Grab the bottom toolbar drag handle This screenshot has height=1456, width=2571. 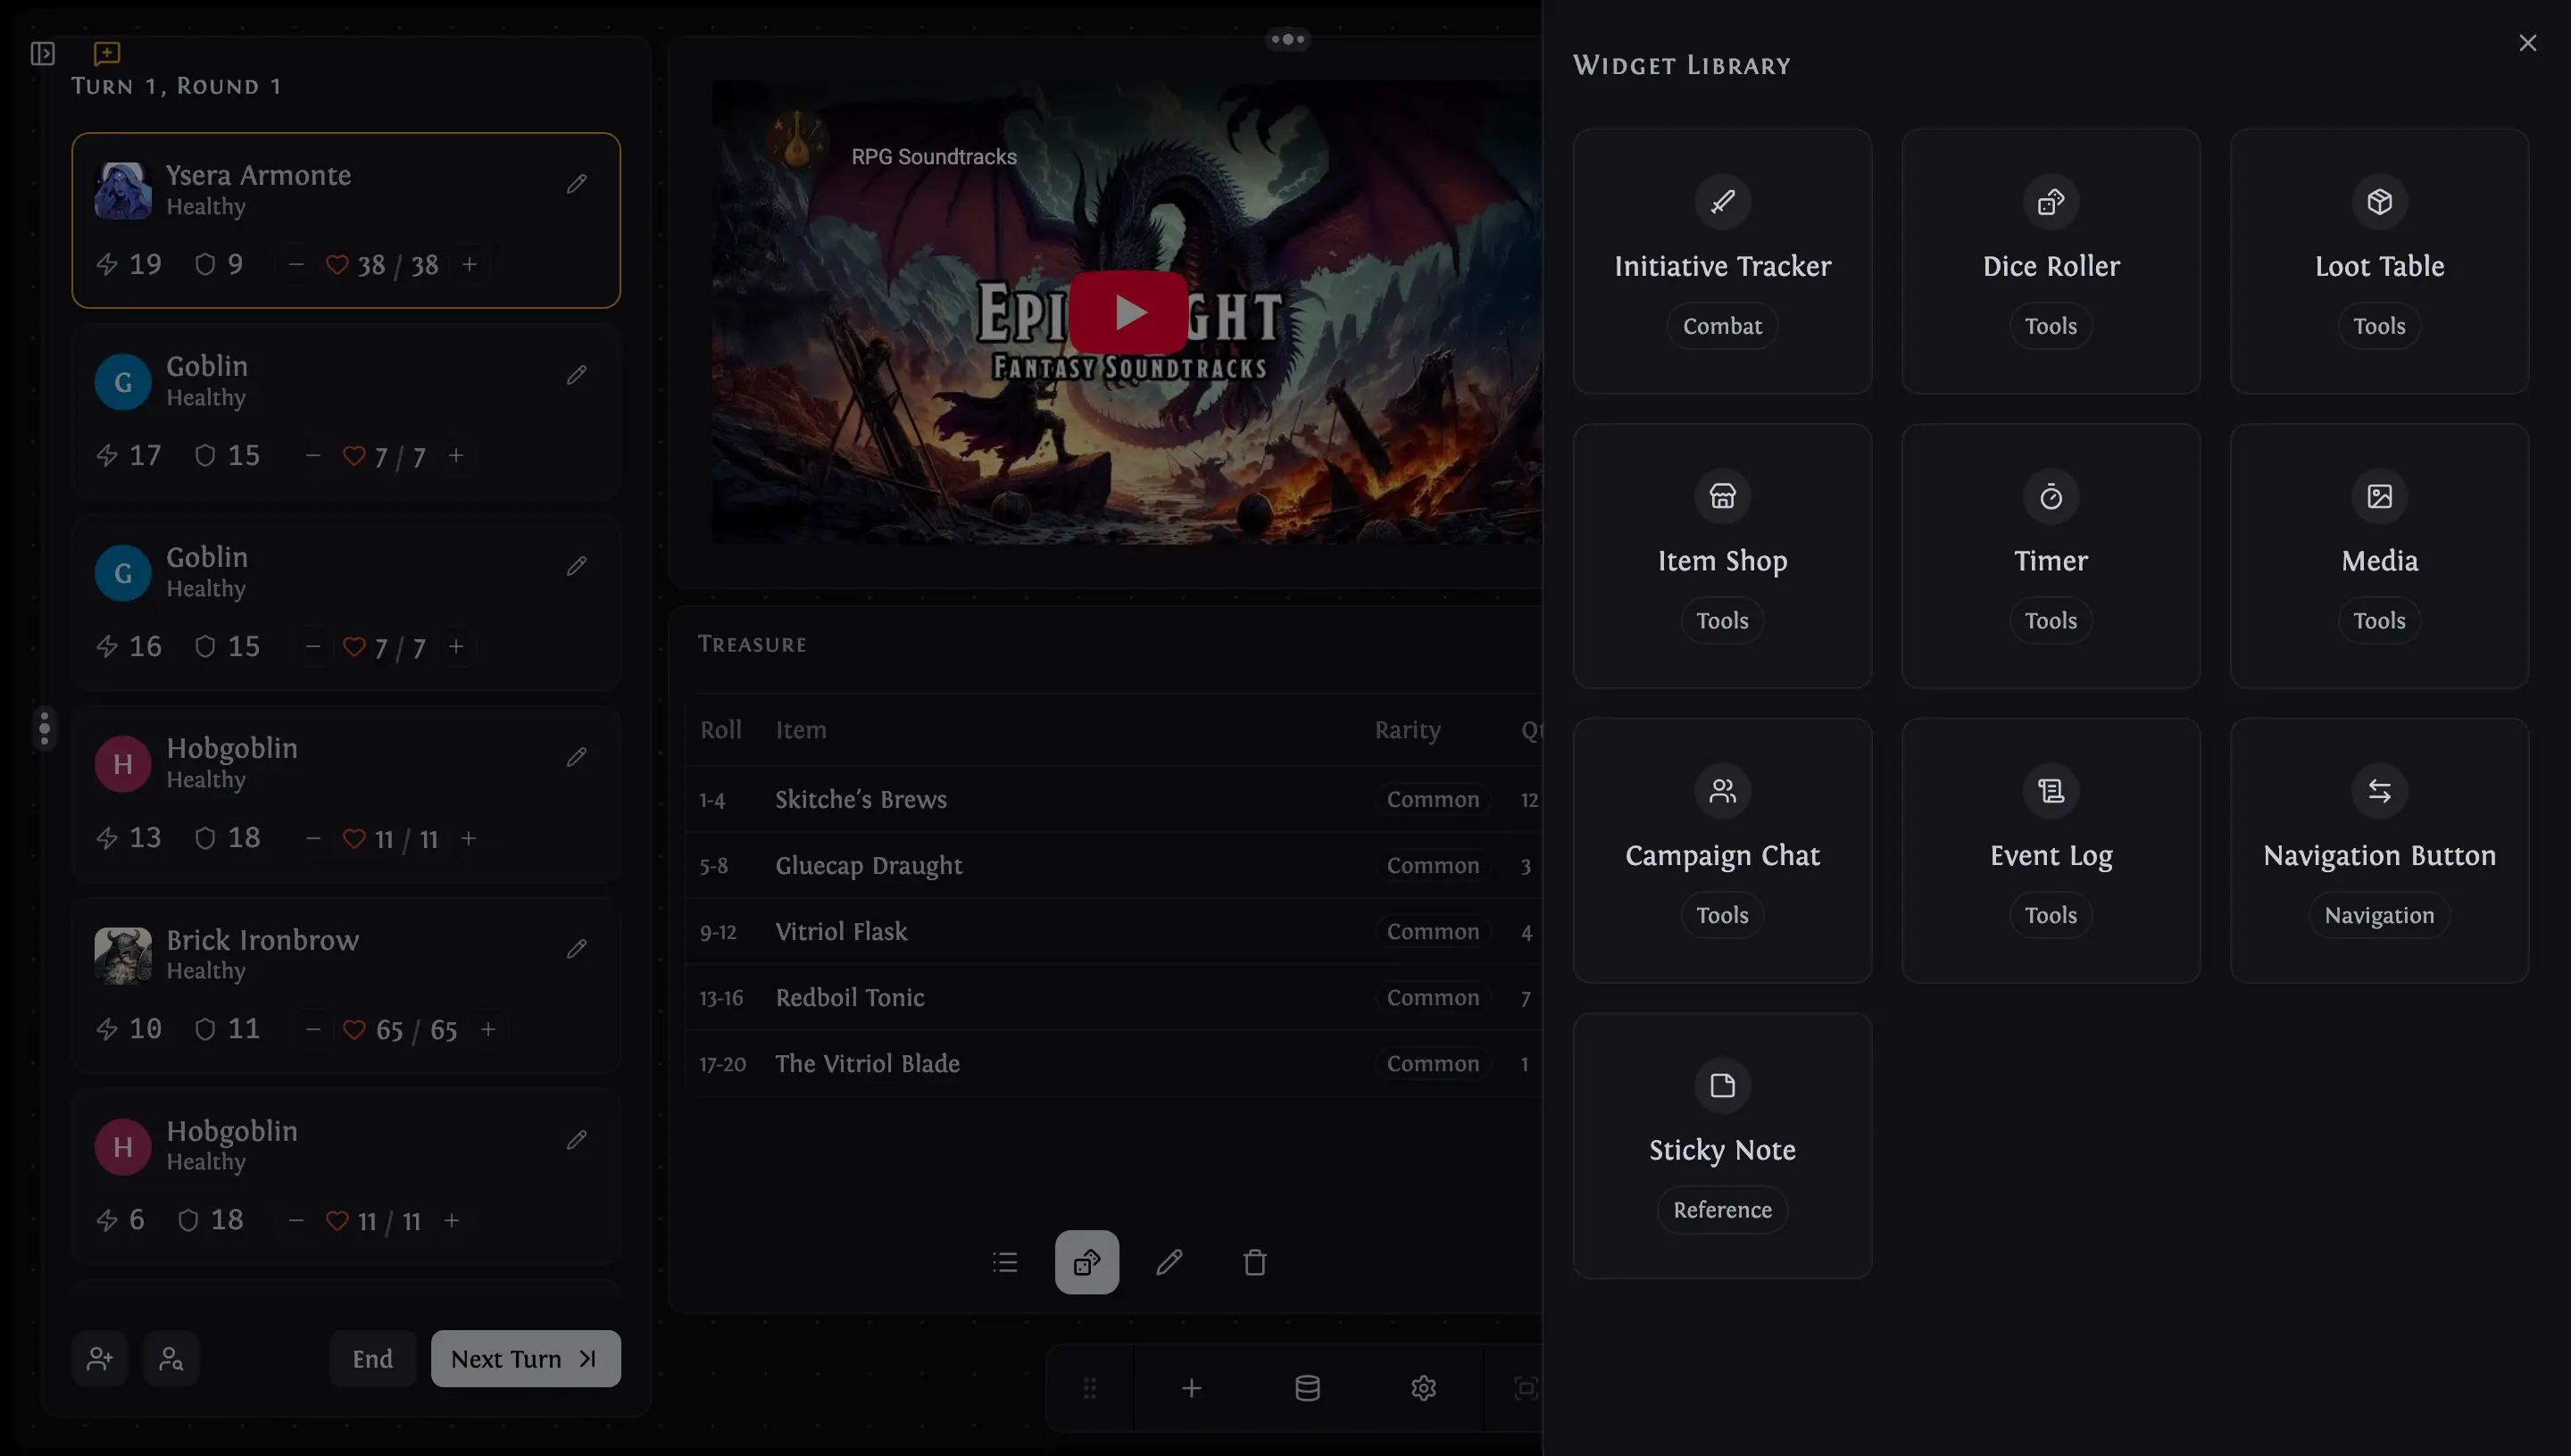[x=1090, y=1389]
